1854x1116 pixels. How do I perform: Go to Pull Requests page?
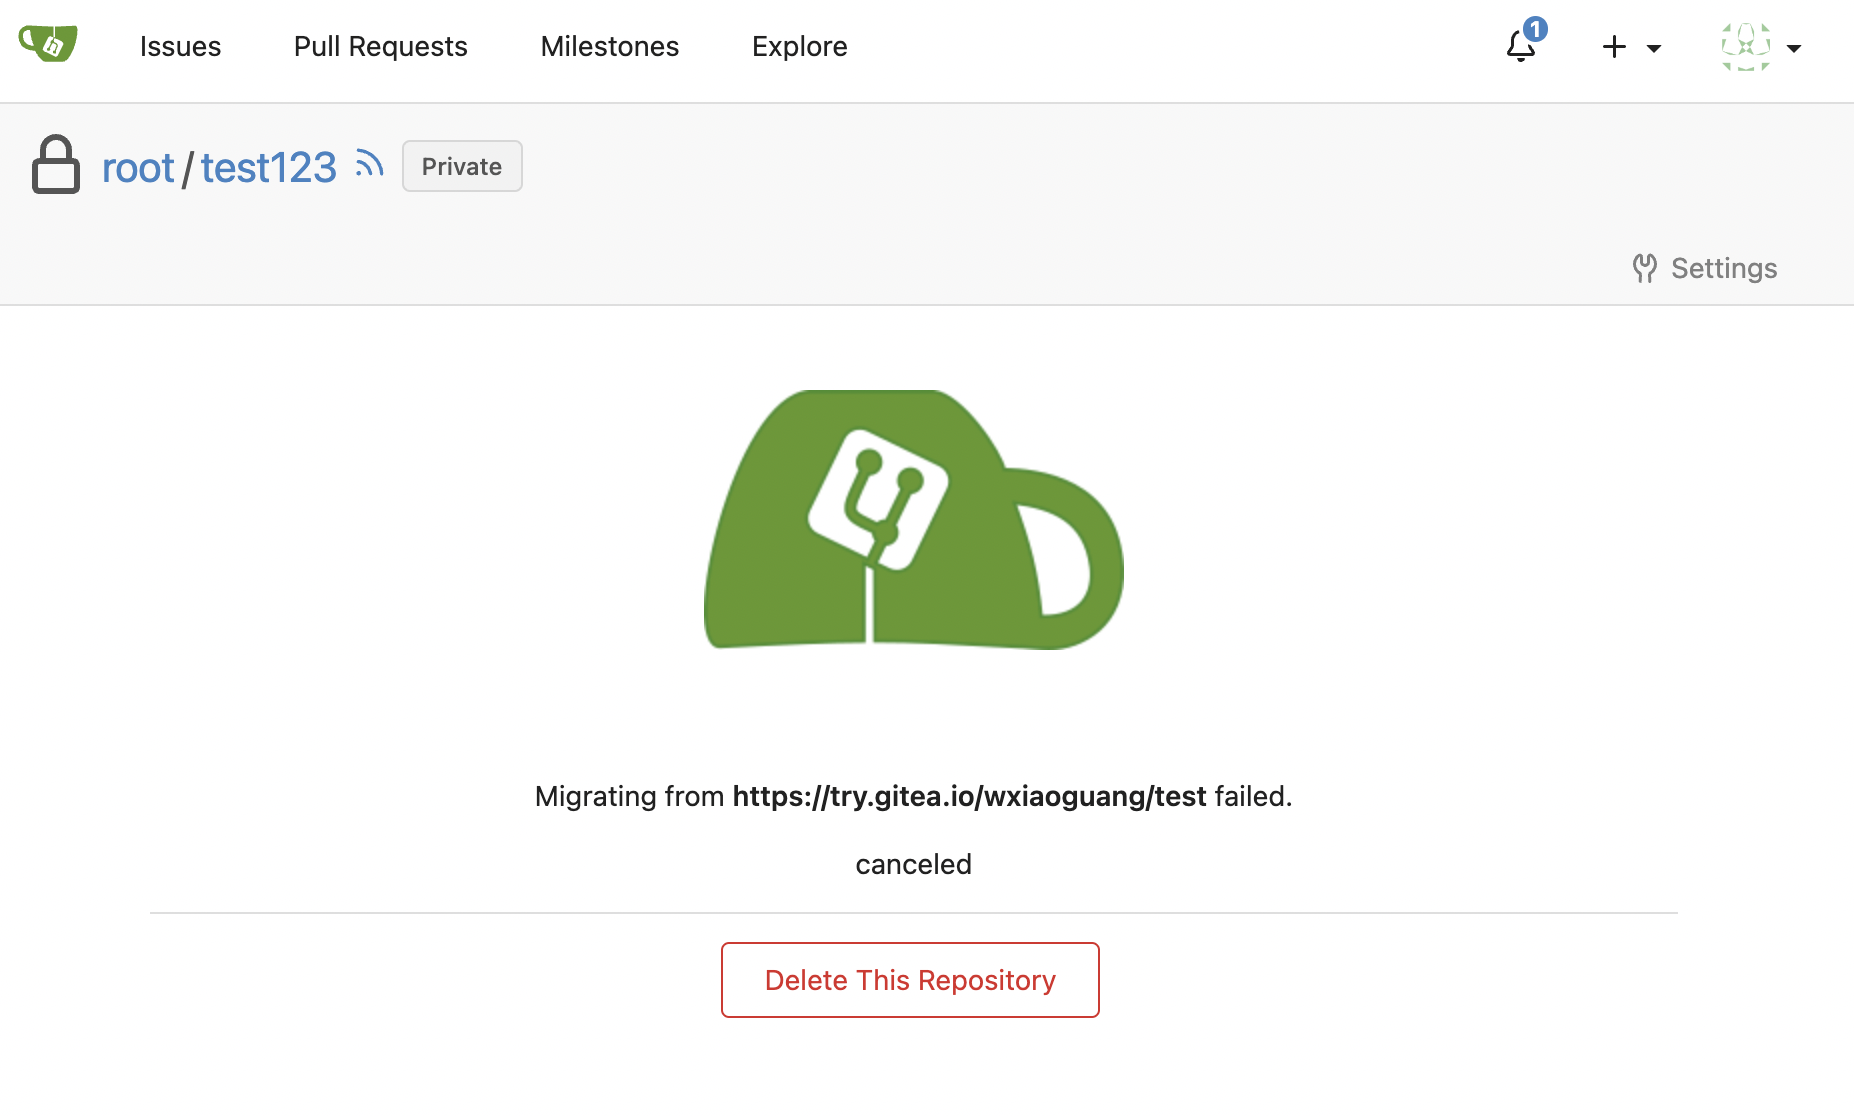381,47
